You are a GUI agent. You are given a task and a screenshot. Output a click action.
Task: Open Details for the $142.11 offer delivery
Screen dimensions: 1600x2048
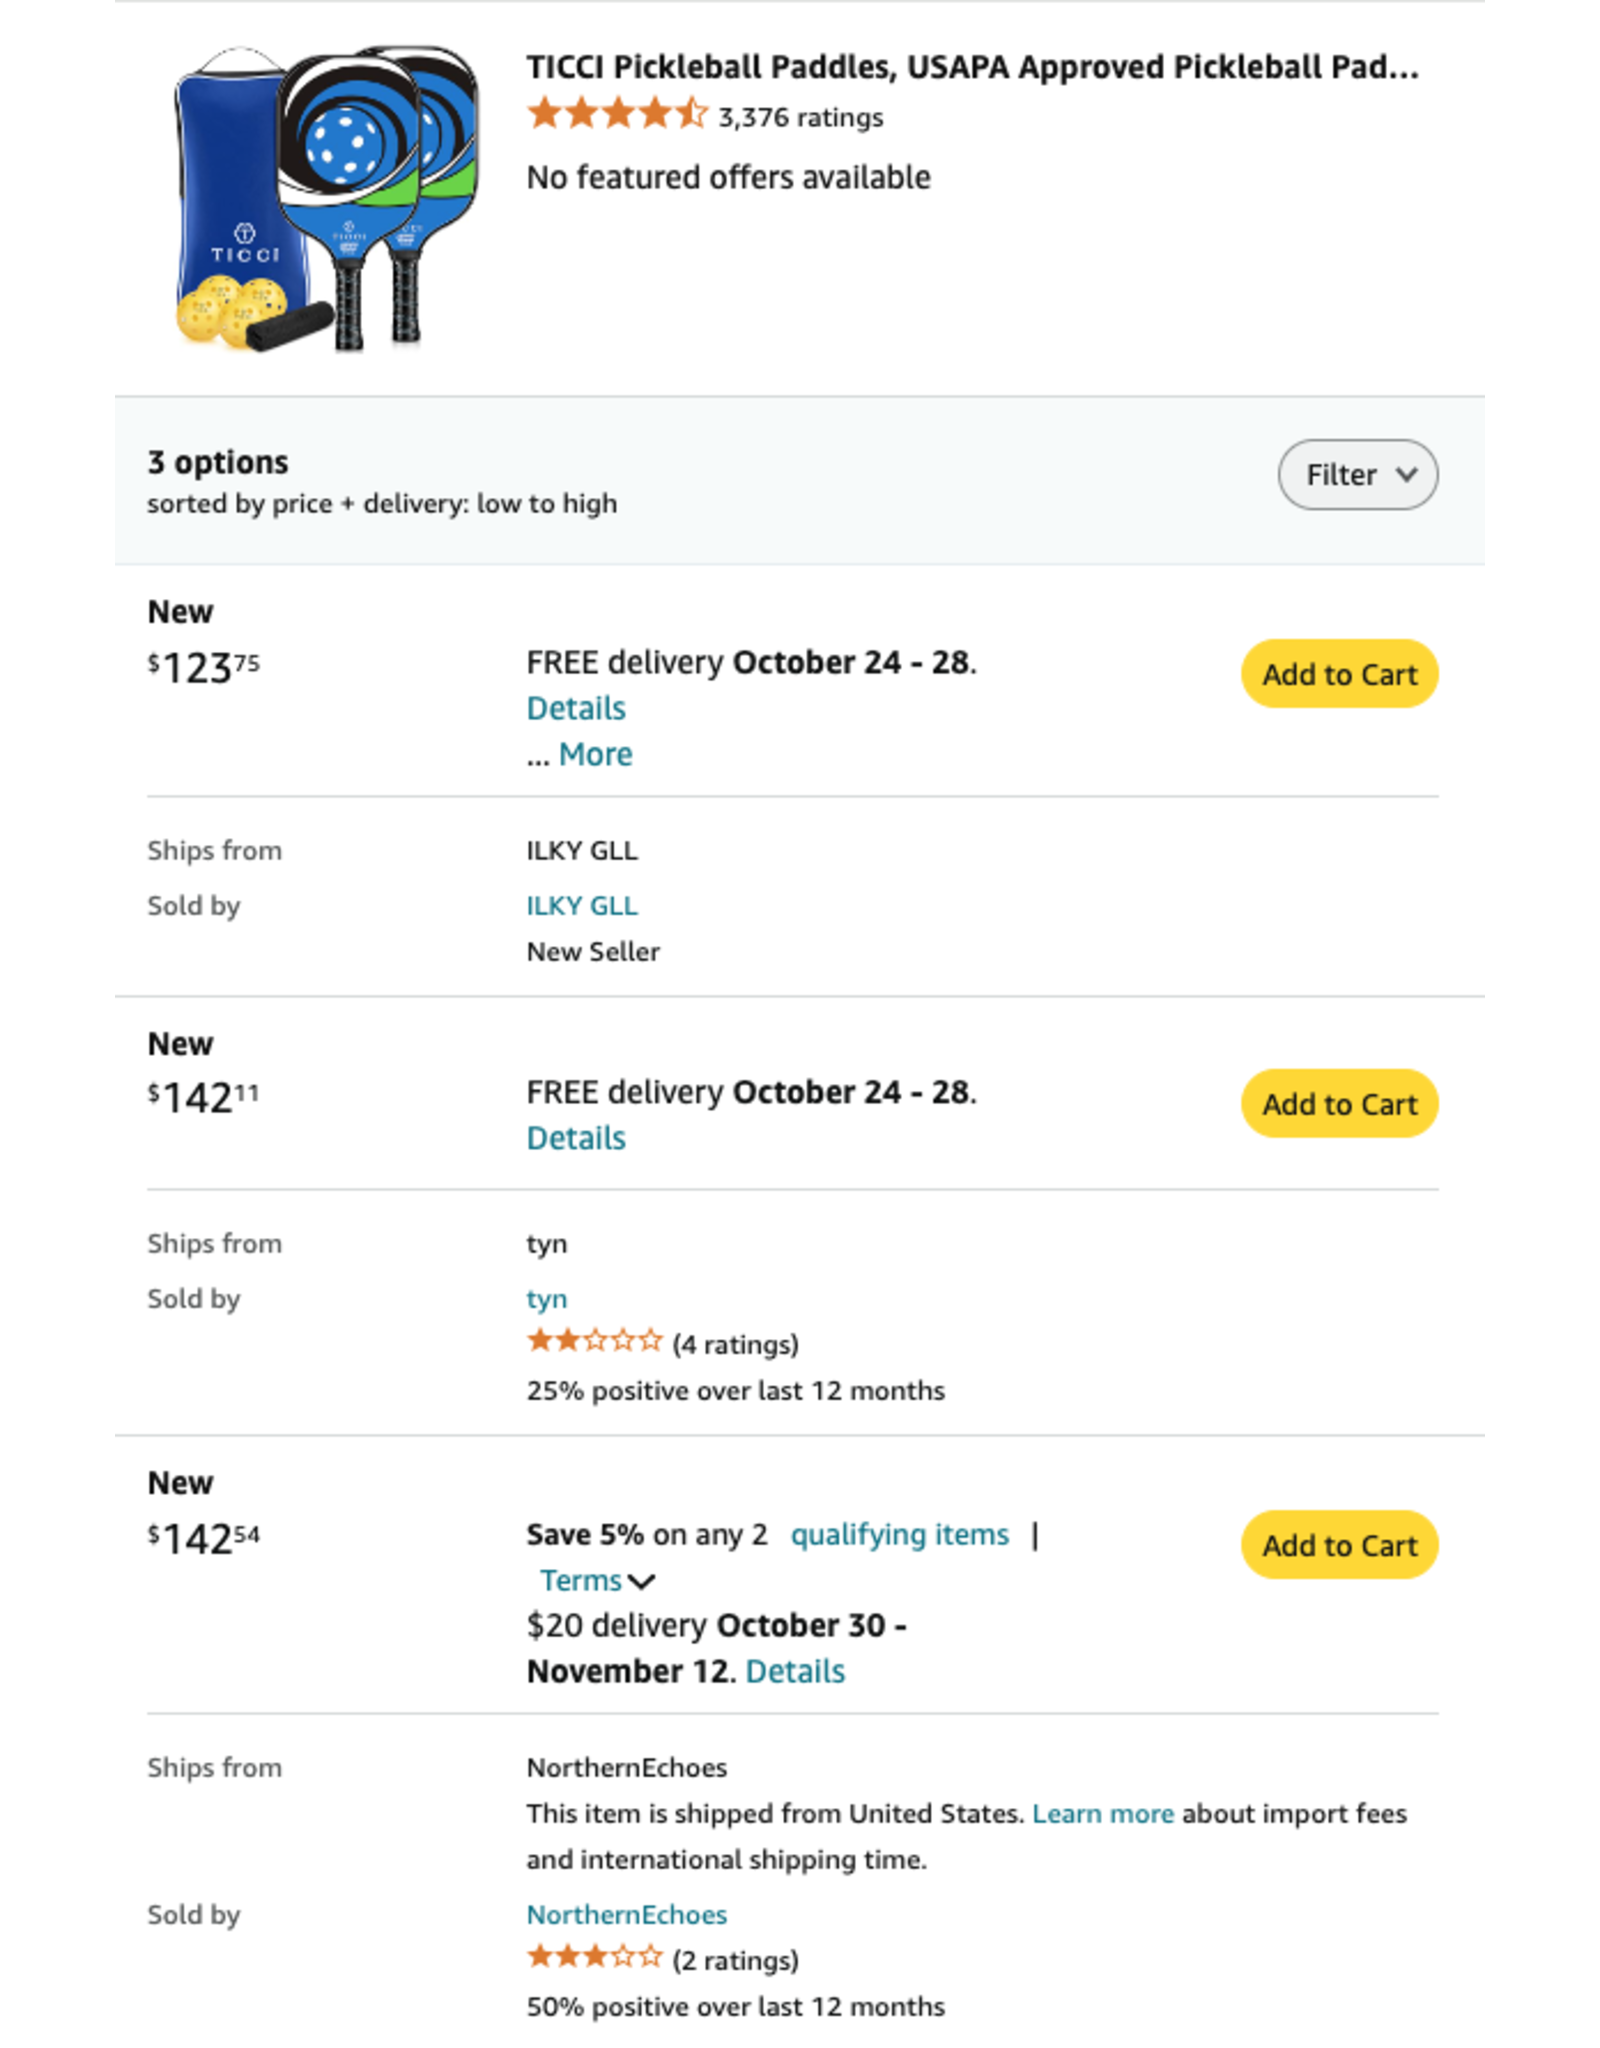pos(576,1138)
